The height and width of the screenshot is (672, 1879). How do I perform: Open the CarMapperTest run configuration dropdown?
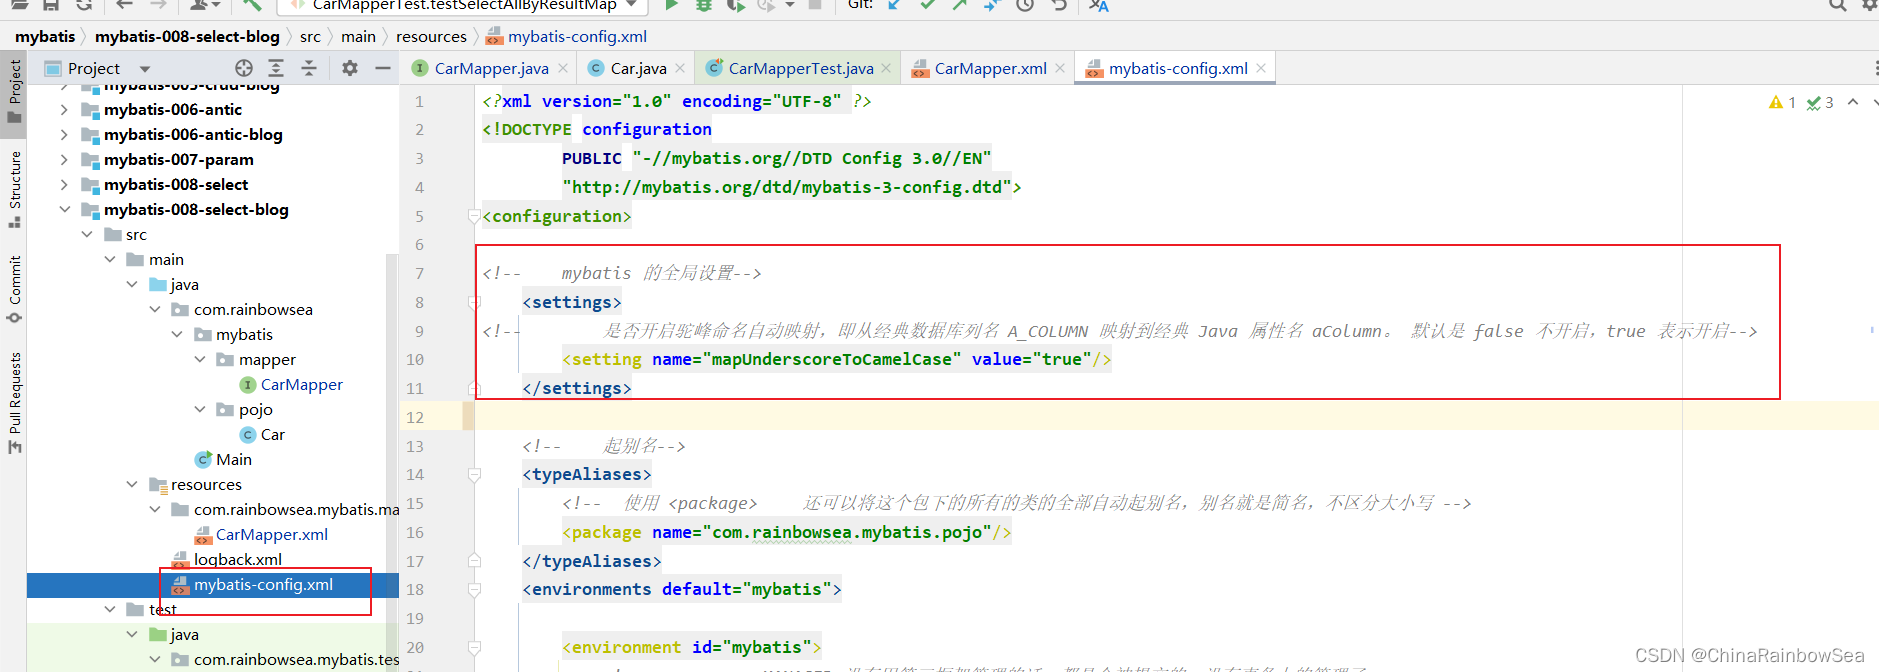tap(632, 5)
